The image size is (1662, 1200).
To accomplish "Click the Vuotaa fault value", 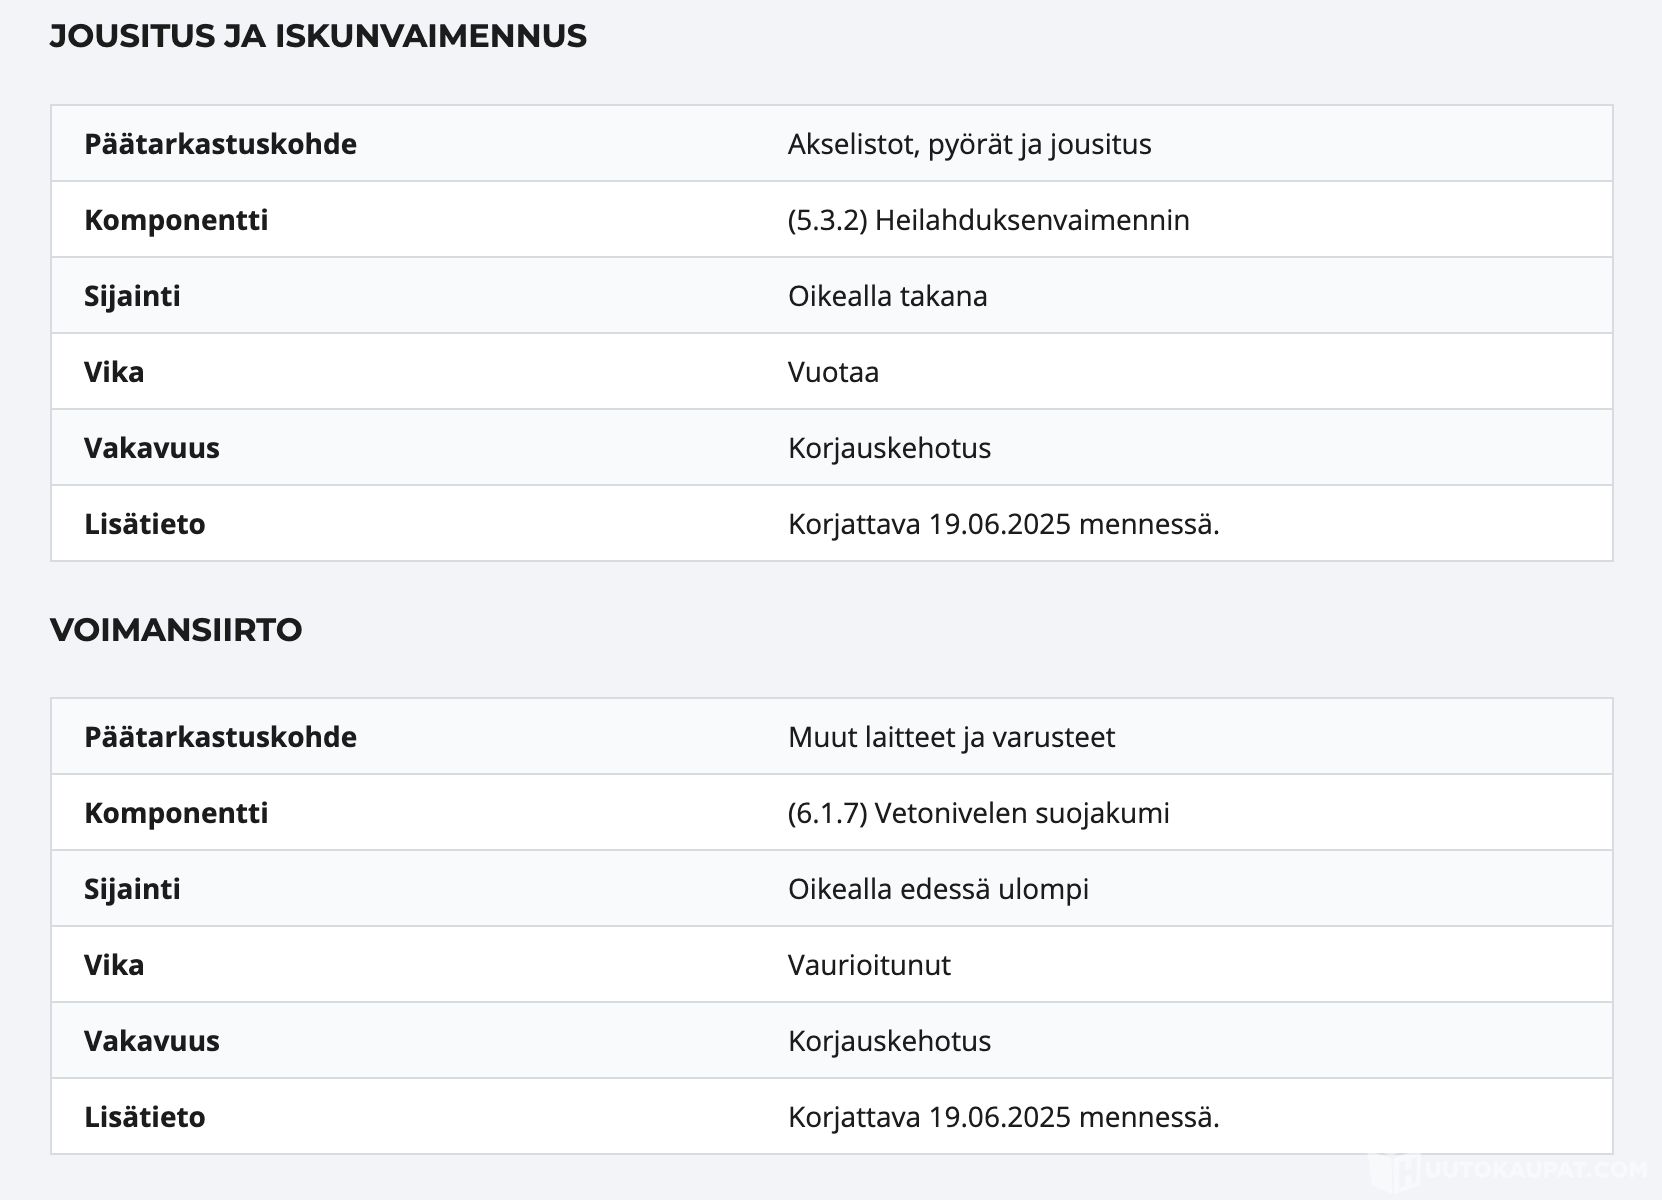I will coord(833,372).
